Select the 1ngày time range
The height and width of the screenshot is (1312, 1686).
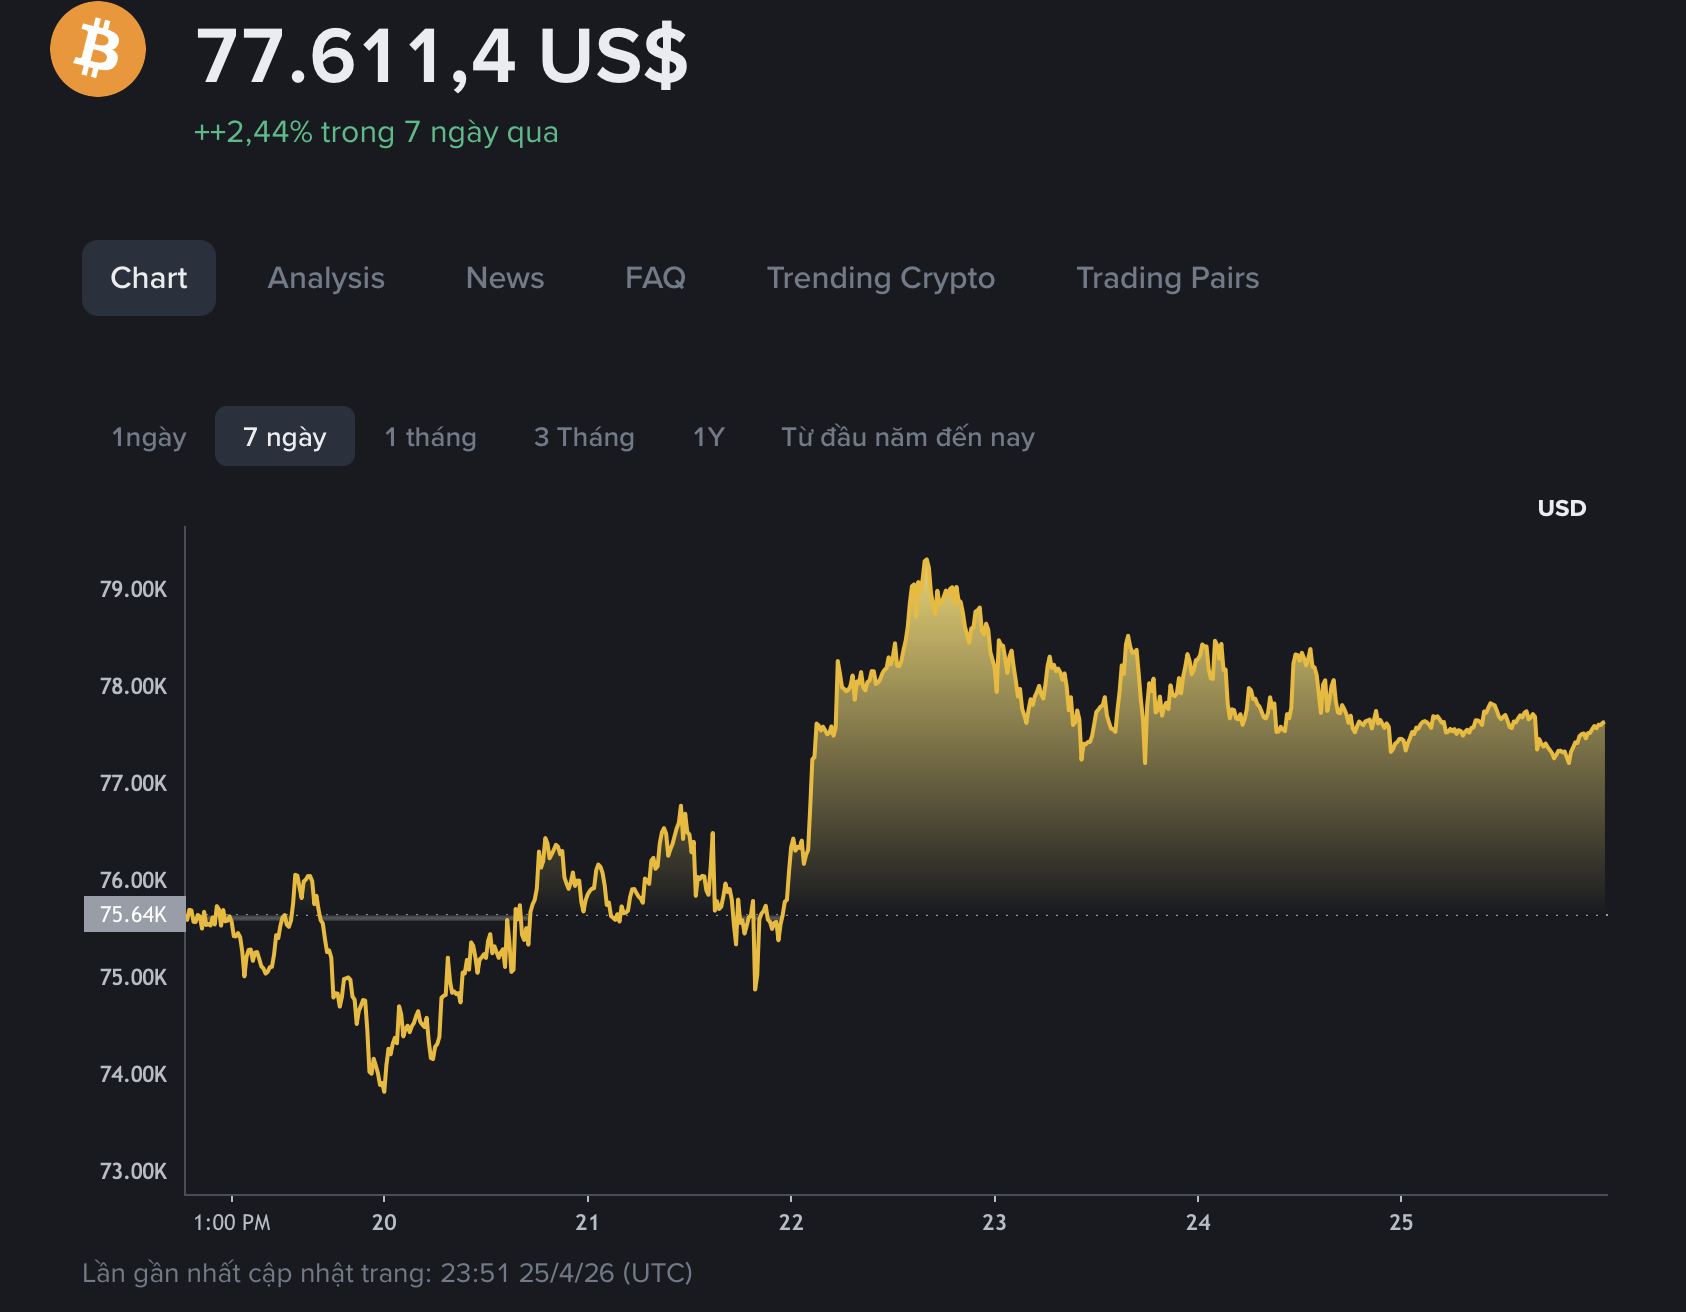pos(148,436)
